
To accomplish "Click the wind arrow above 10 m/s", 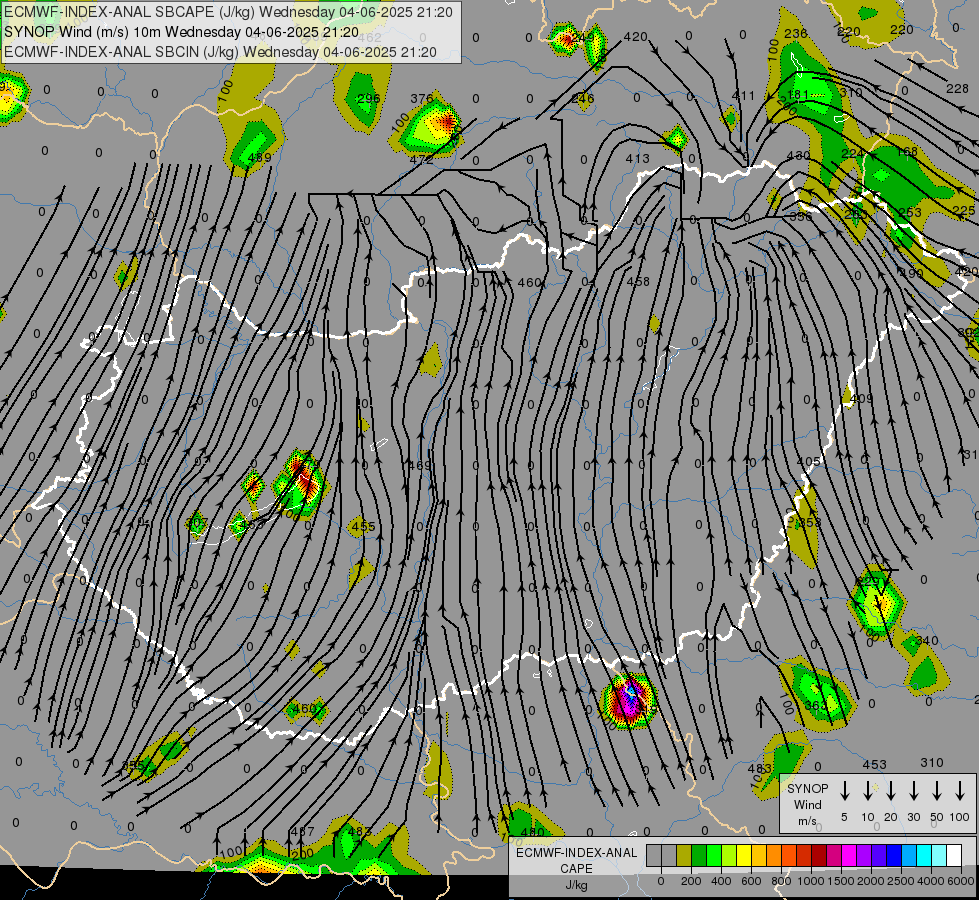I will coord(867,790).
